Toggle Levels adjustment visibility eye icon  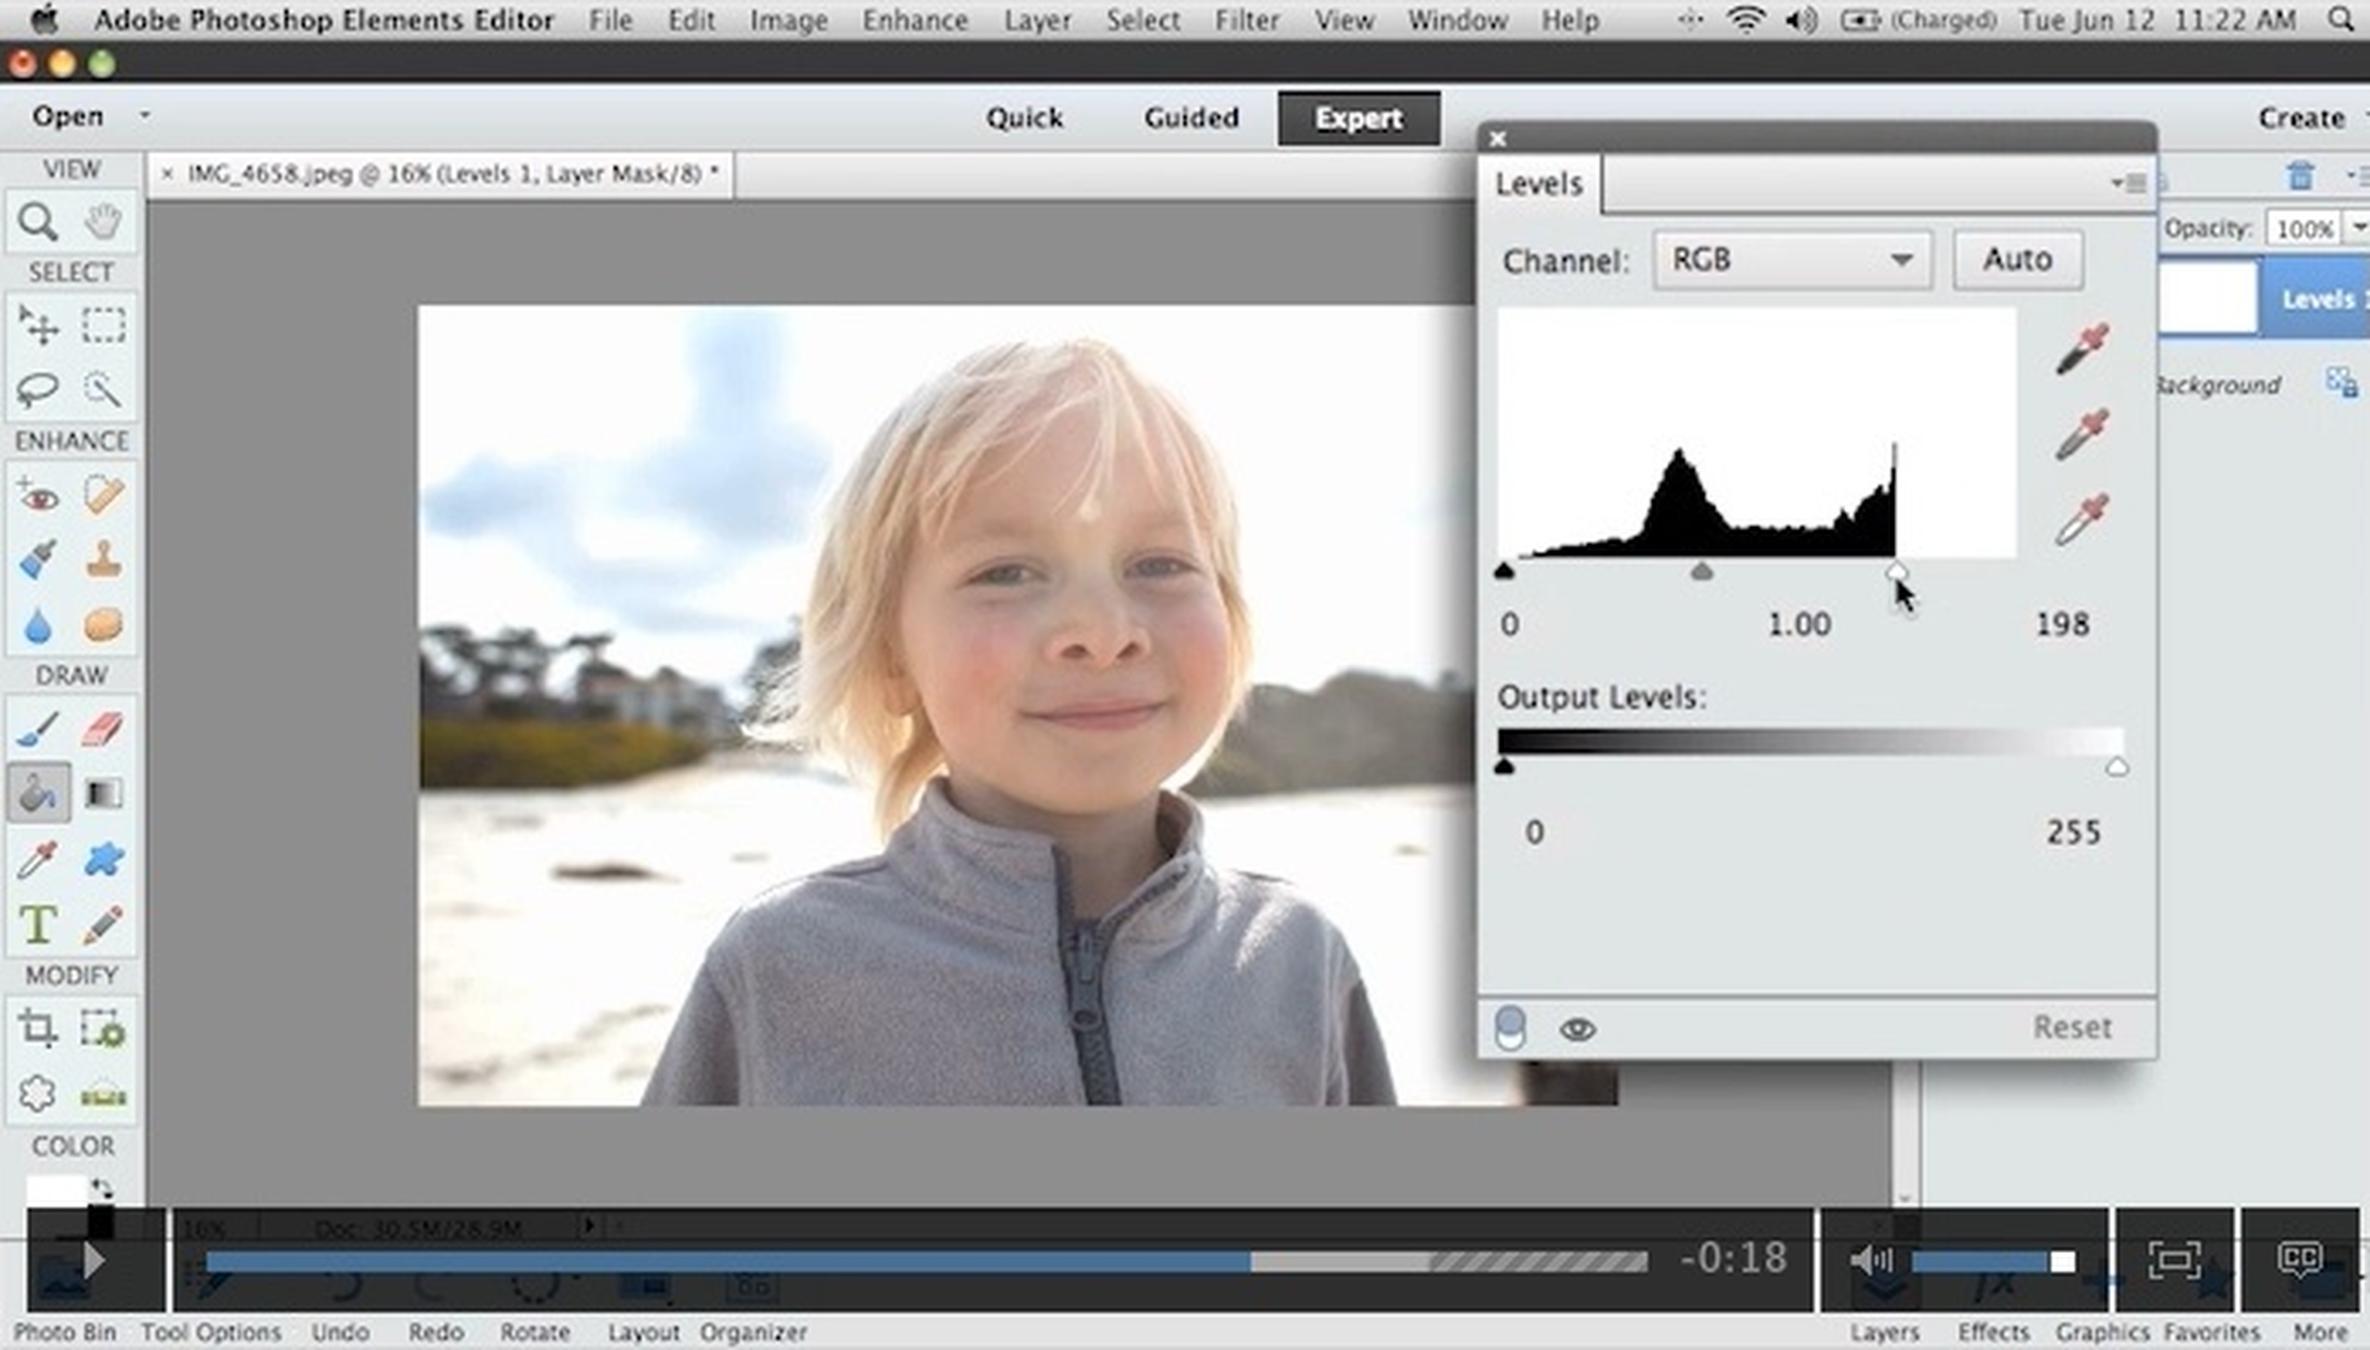1577,1029
